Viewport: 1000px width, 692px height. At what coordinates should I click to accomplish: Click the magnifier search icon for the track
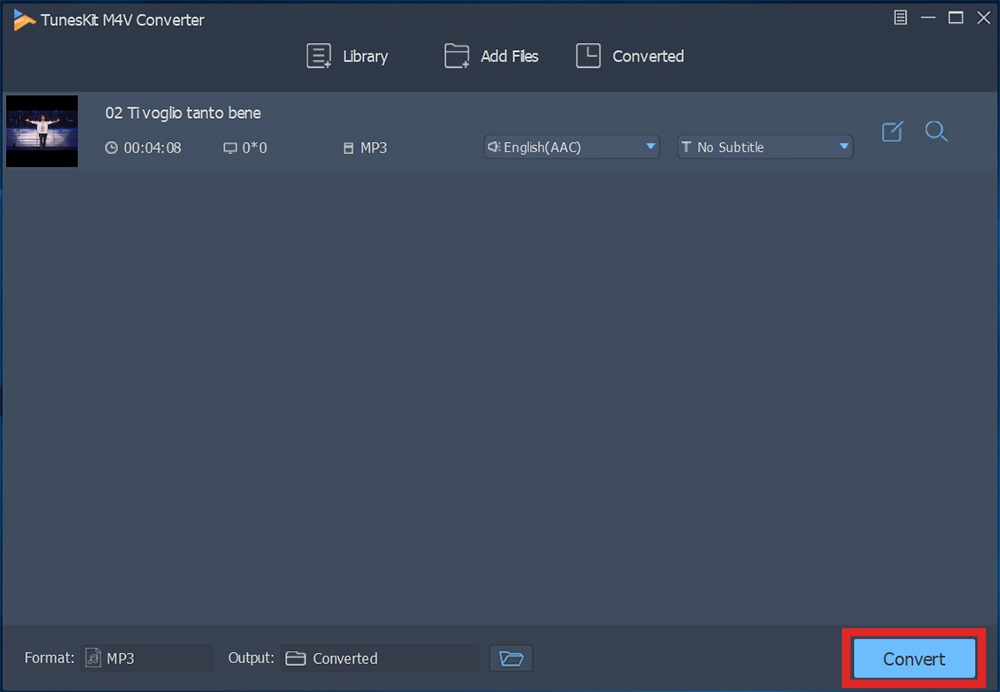pyautogui.click(x=936, y=131)
